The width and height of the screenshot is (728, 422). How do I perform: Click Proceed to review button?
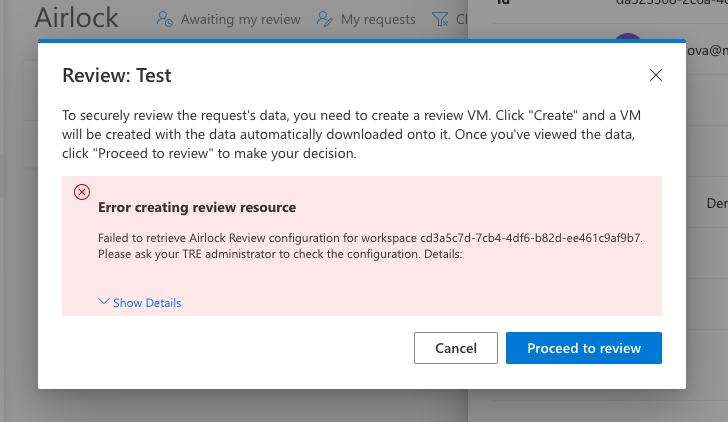(x=583, y=348)
